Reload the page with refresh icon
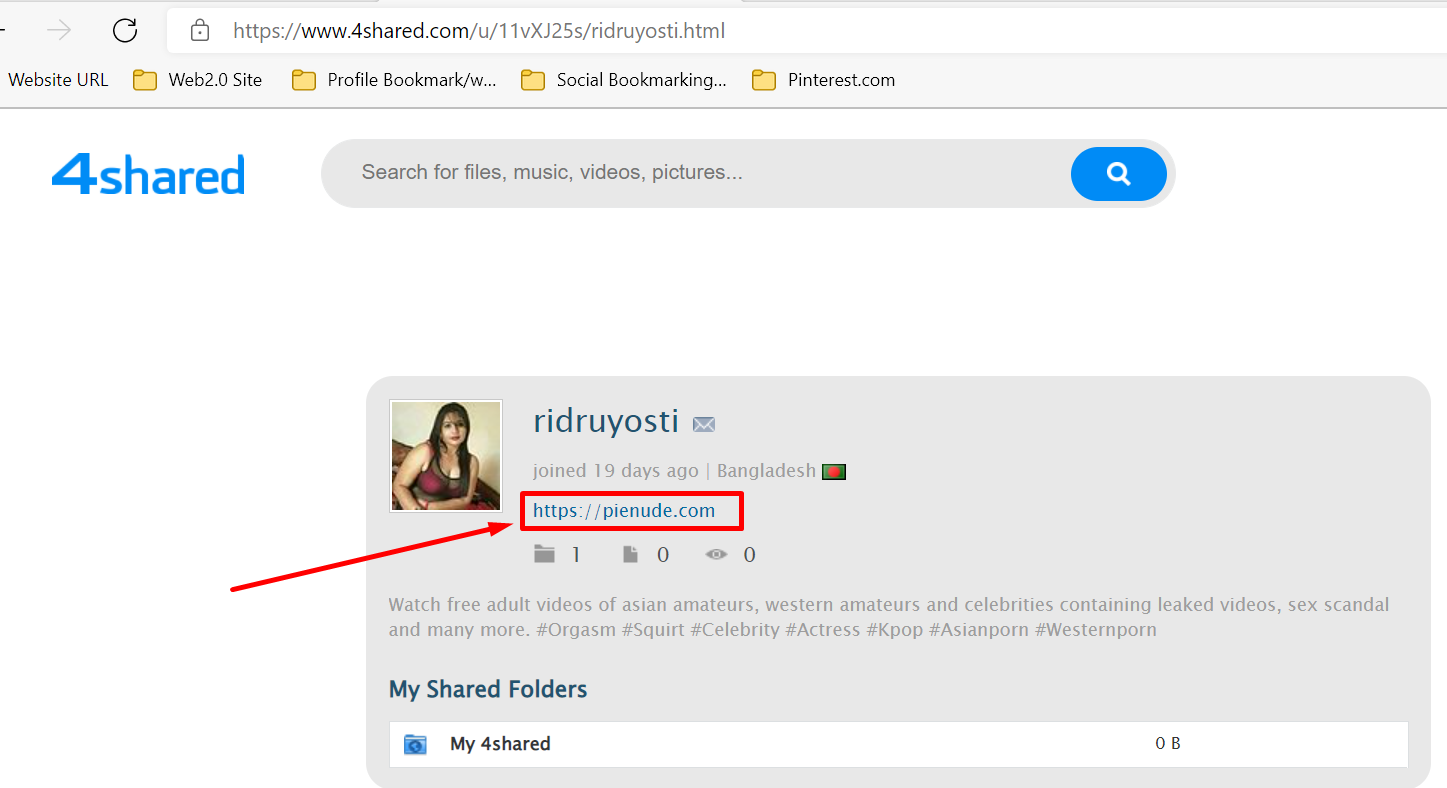Viewport: 1447px width, 788px height. (125, 31)
